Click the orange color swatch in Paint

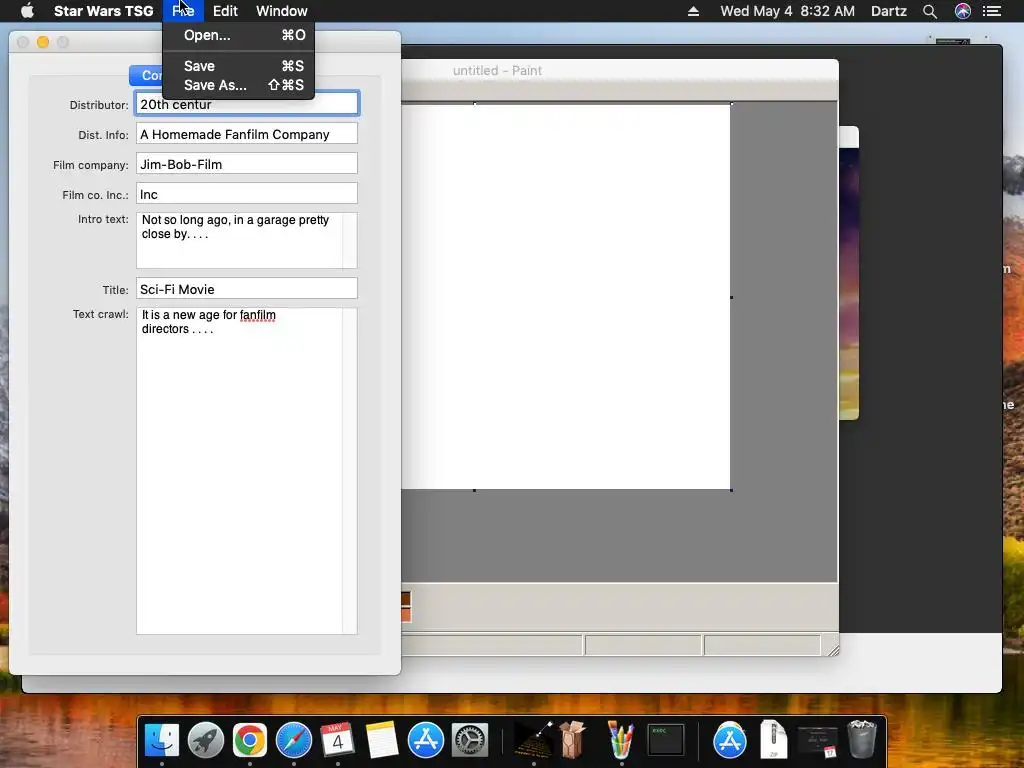point(406,615)
